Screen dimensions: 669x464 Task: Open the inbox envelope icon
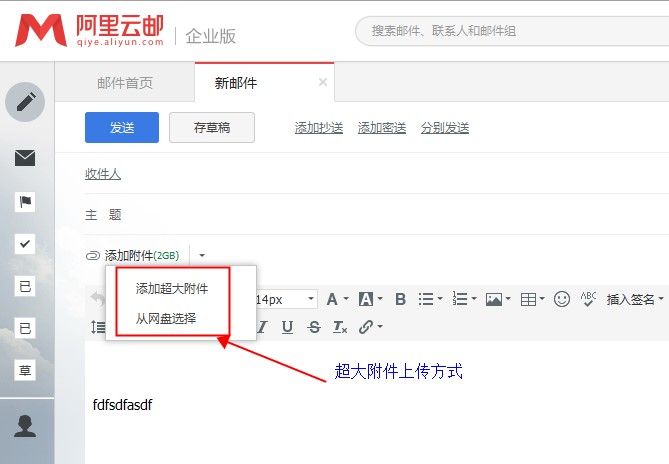coord(25,158)
